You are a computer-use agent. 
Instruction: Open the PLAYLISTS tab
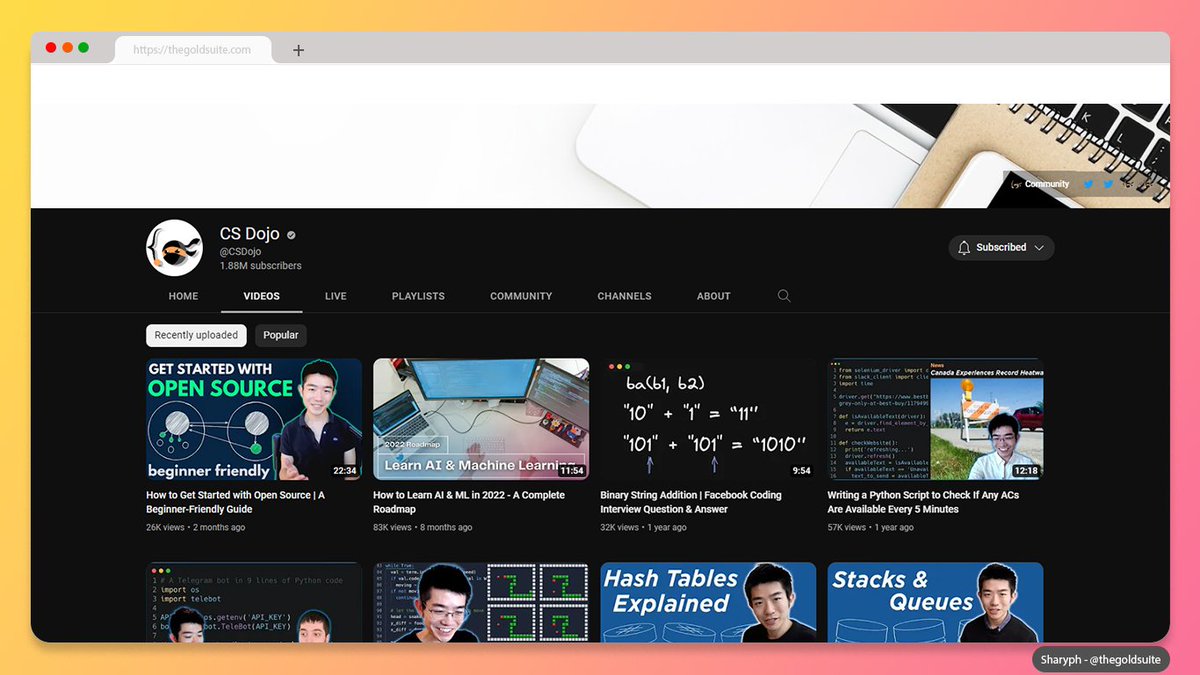(418, 296)
